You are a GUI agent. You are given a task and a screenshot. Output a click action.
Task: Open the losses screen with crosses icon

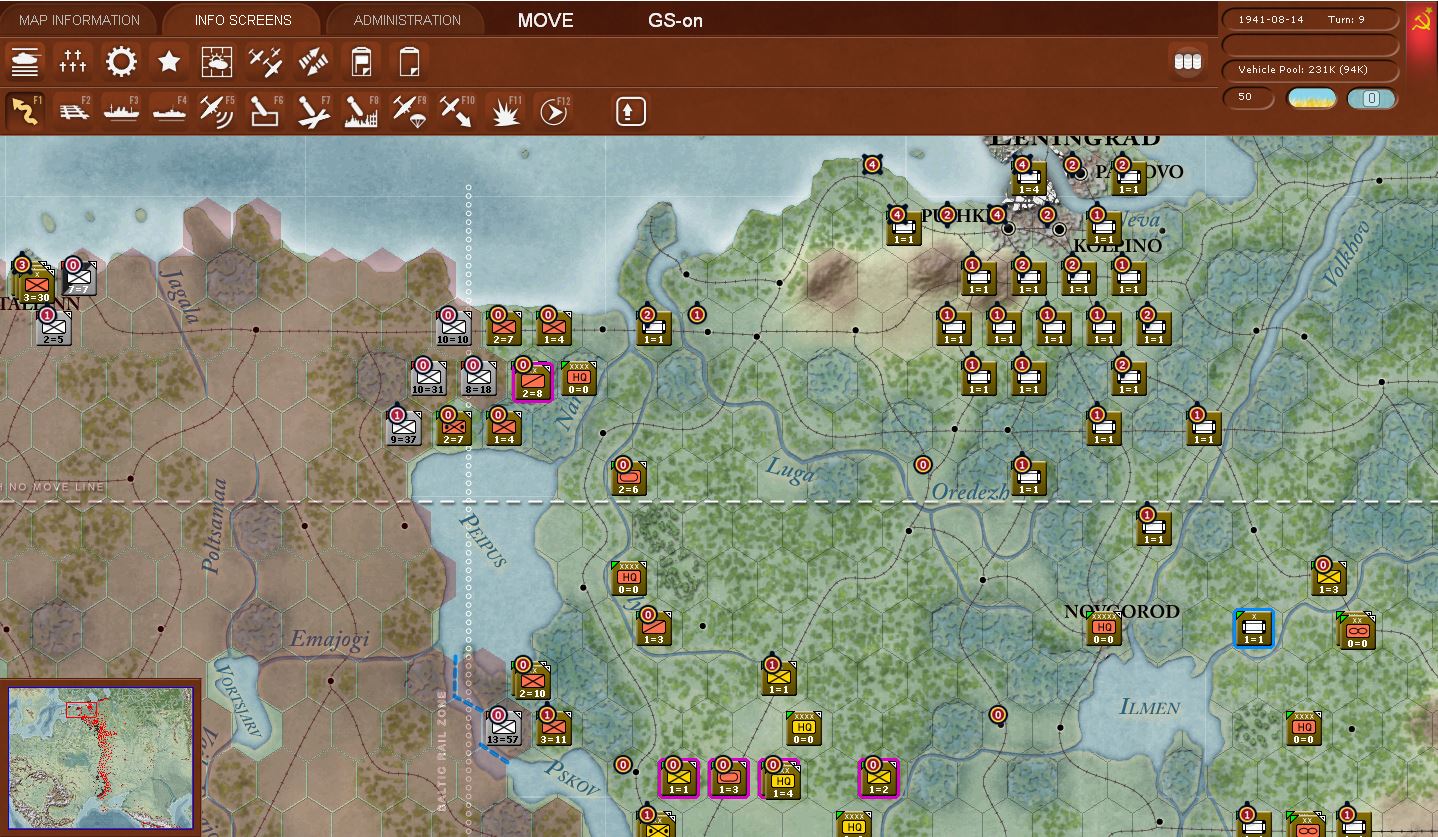[73, 62]
